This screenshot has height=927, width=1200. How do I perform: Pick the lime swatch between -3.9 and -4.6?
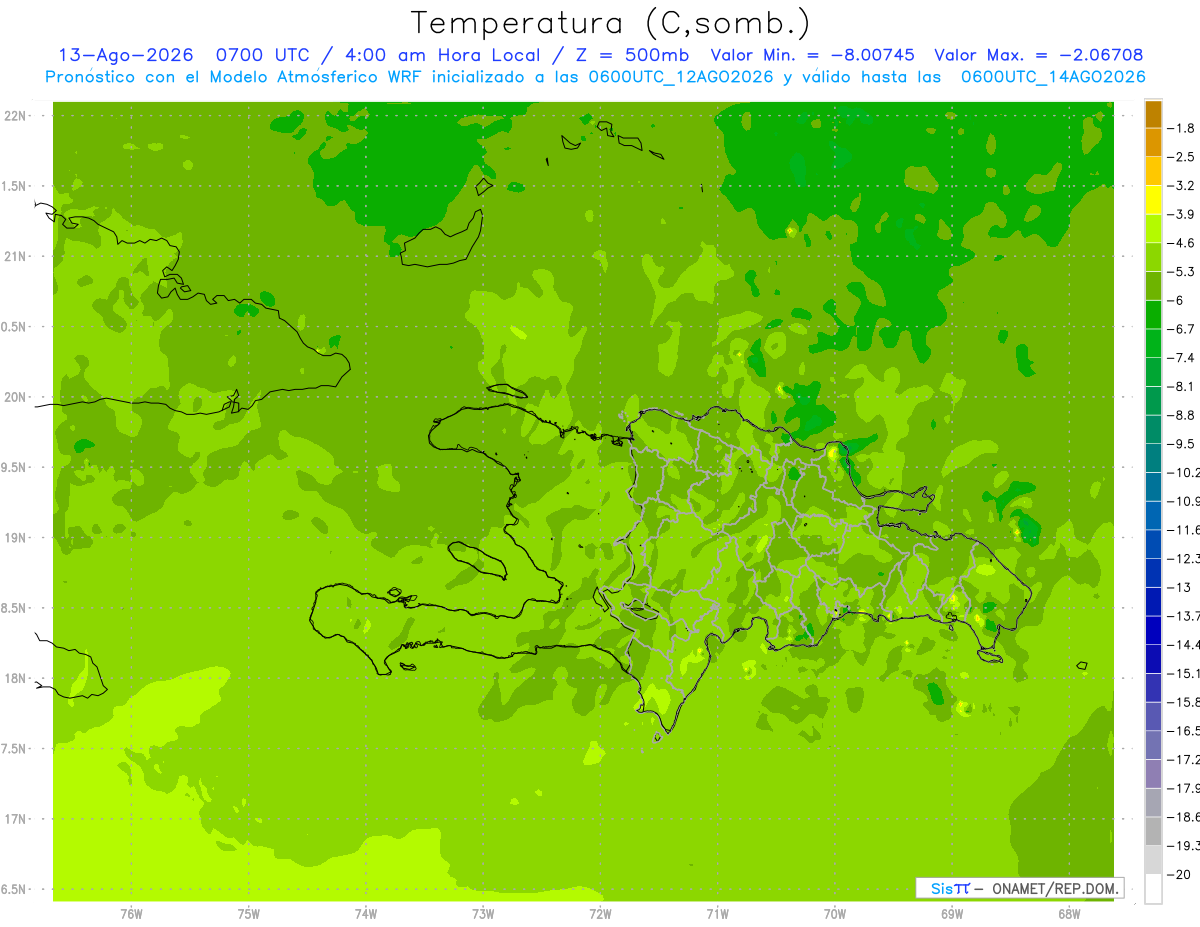pyautogui.click(x=1153, y=228)
